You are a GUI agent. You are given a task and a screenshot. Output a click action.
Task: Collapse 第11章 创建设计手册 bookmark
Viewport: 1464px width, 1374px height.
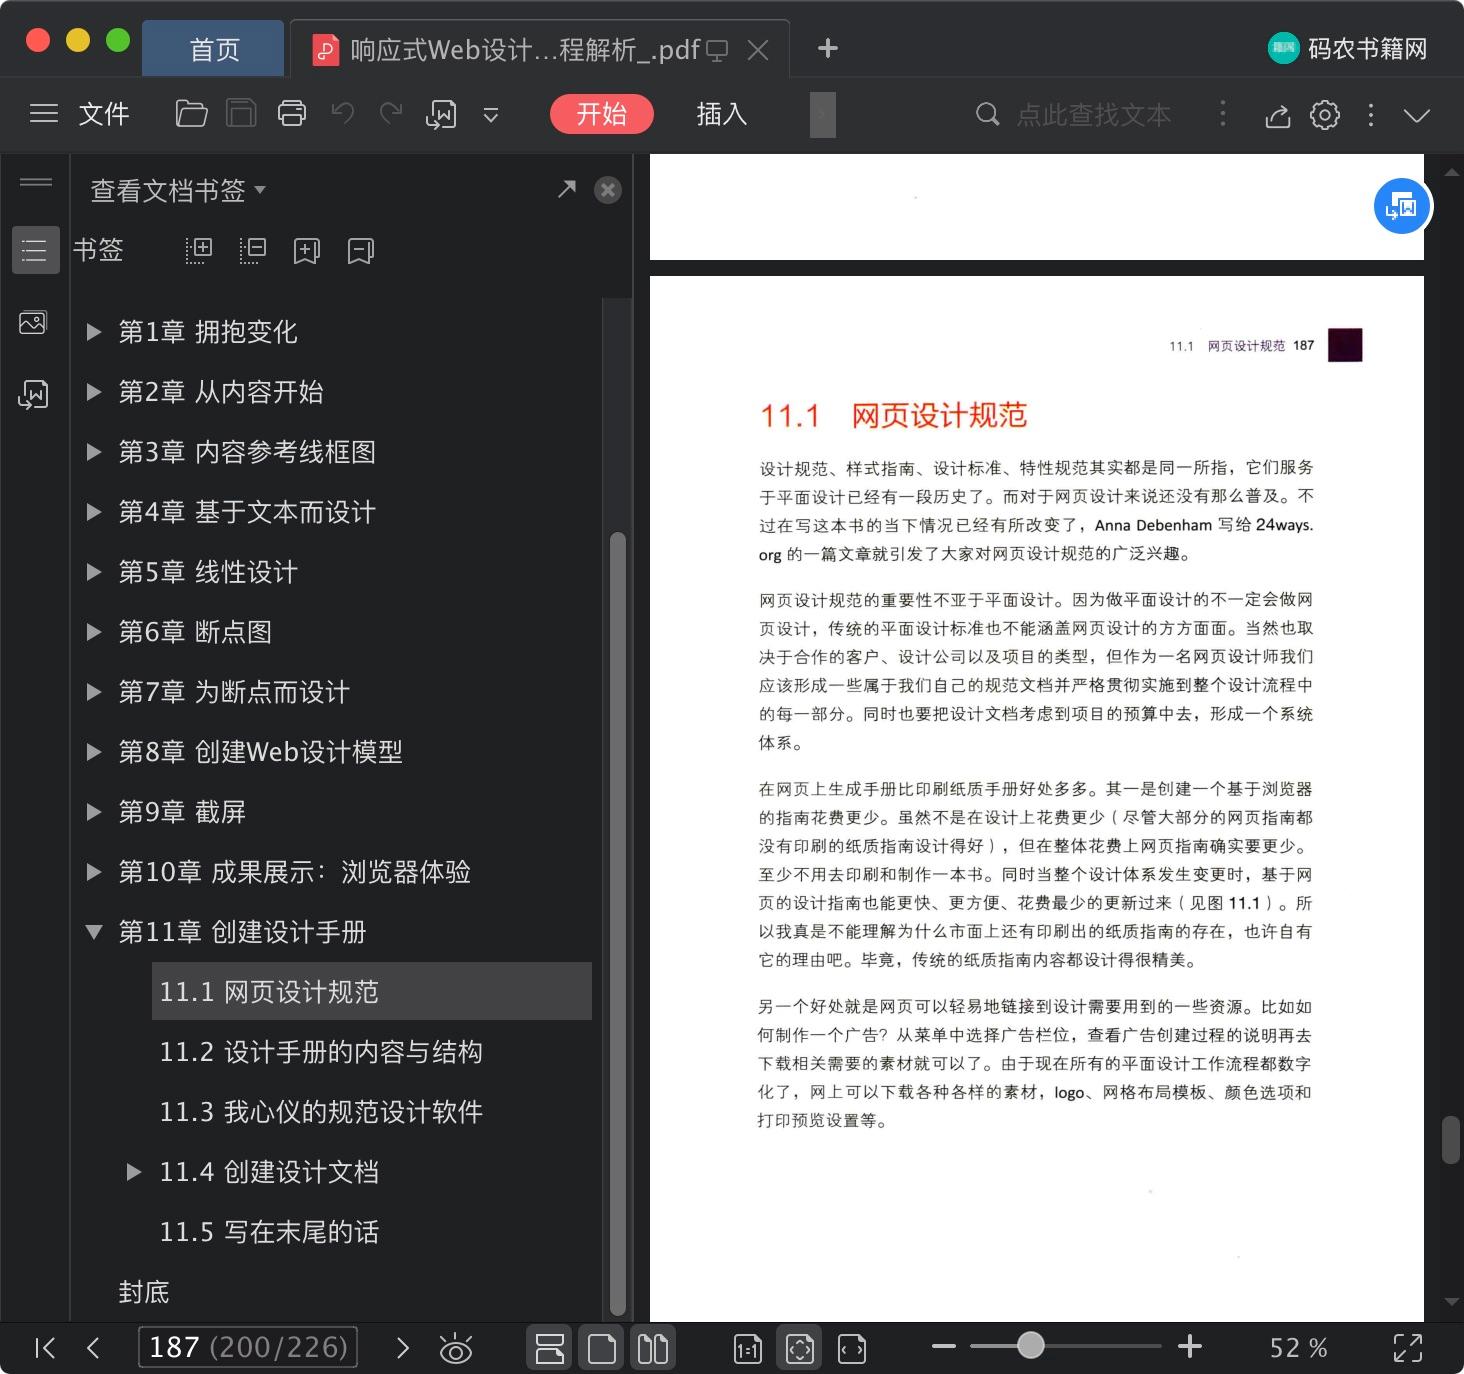coord(94,932)
